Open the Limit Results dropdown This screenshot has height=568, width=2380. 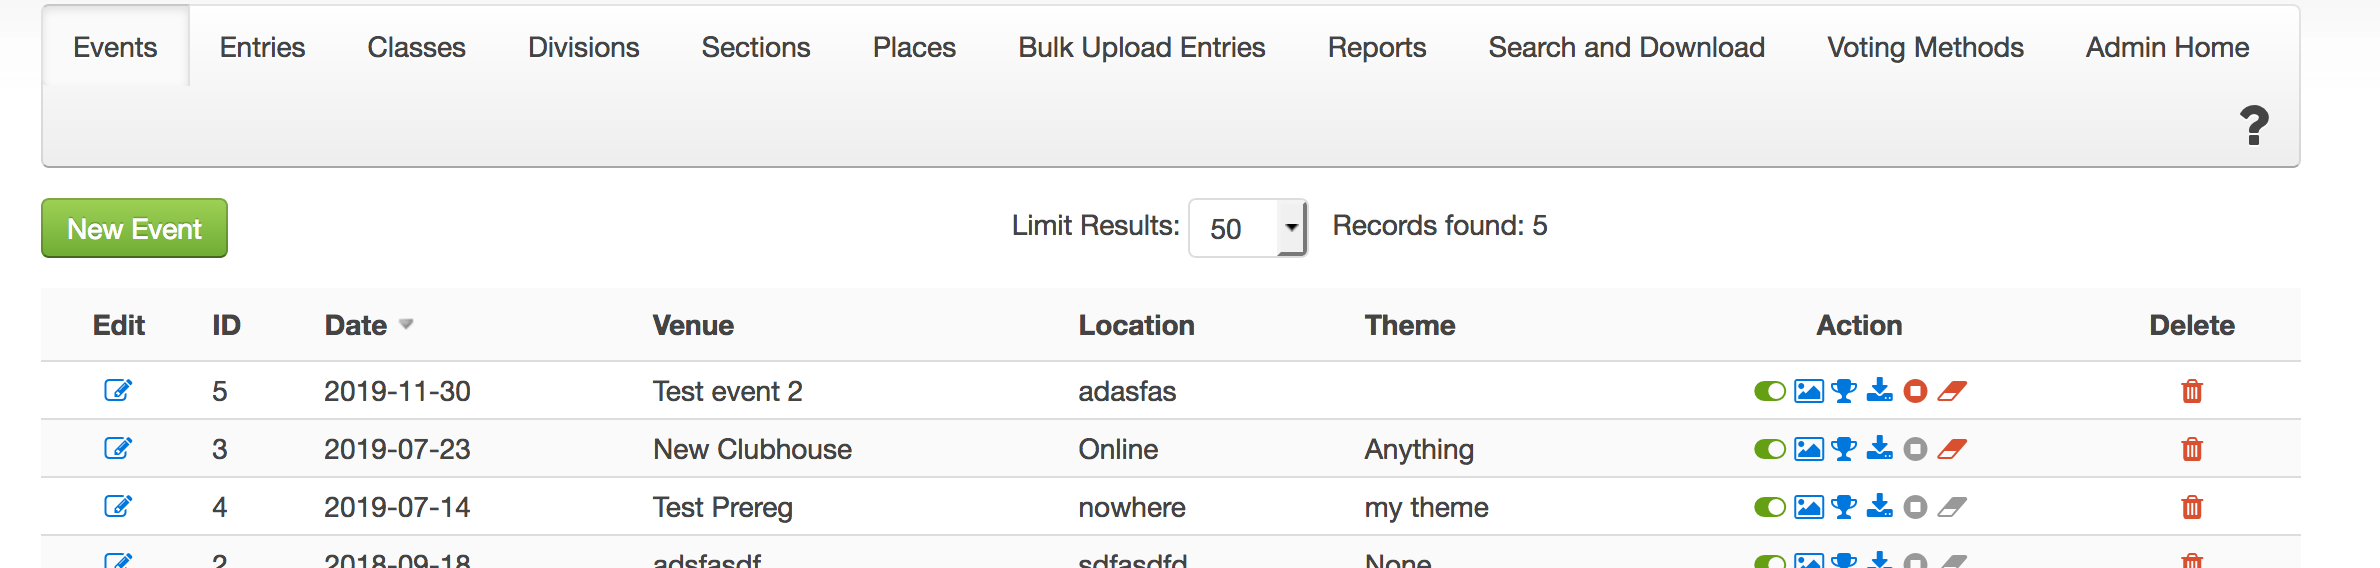click(x=1247, y=228)
